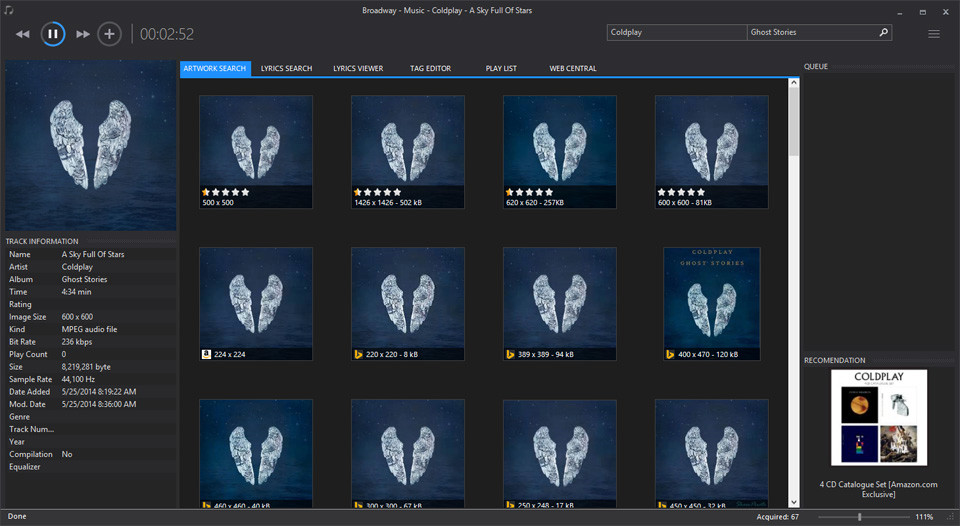Select the 220 x 220 - 8 kB artwork
960x526 pixels.
pos(408,304)
